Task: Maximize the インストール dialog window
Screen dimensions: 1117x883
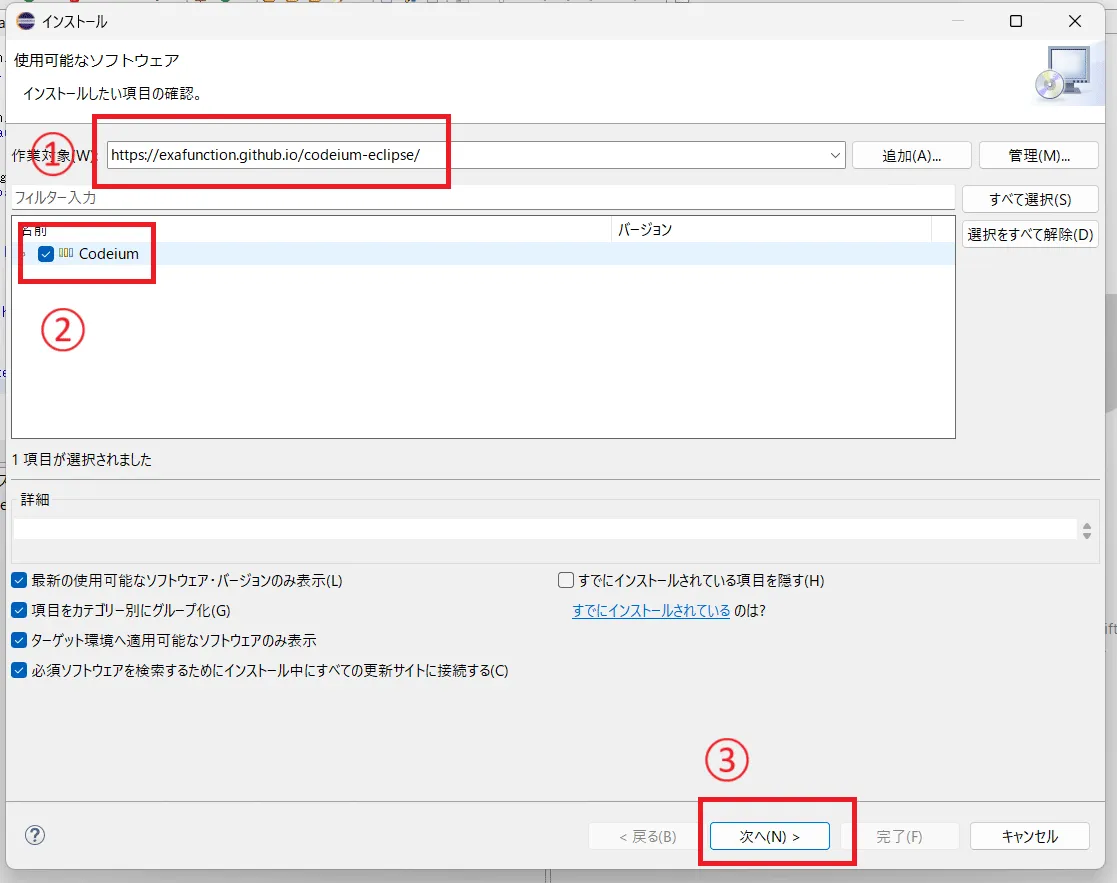Action: [x=1016, y=21]
